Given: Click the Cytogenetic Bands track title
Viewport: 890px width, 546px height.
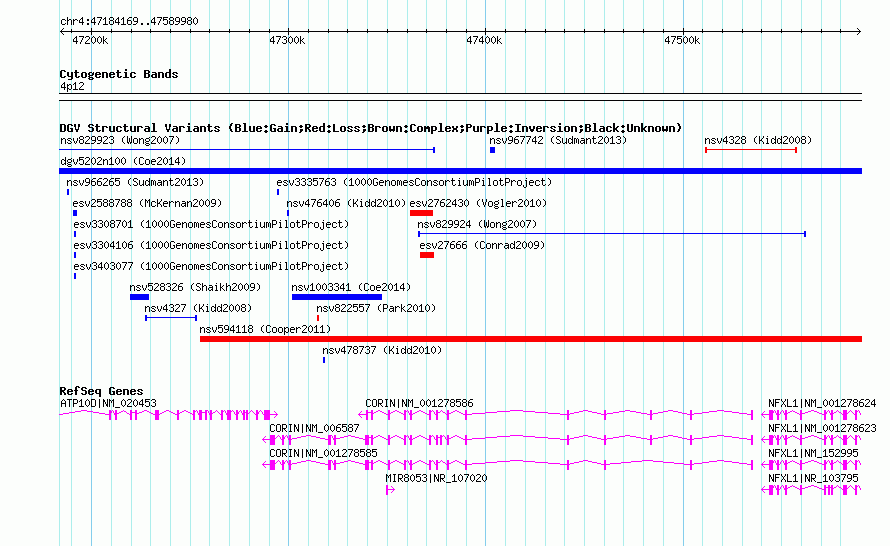Looking at the screenshot, I should click(119, 74).
